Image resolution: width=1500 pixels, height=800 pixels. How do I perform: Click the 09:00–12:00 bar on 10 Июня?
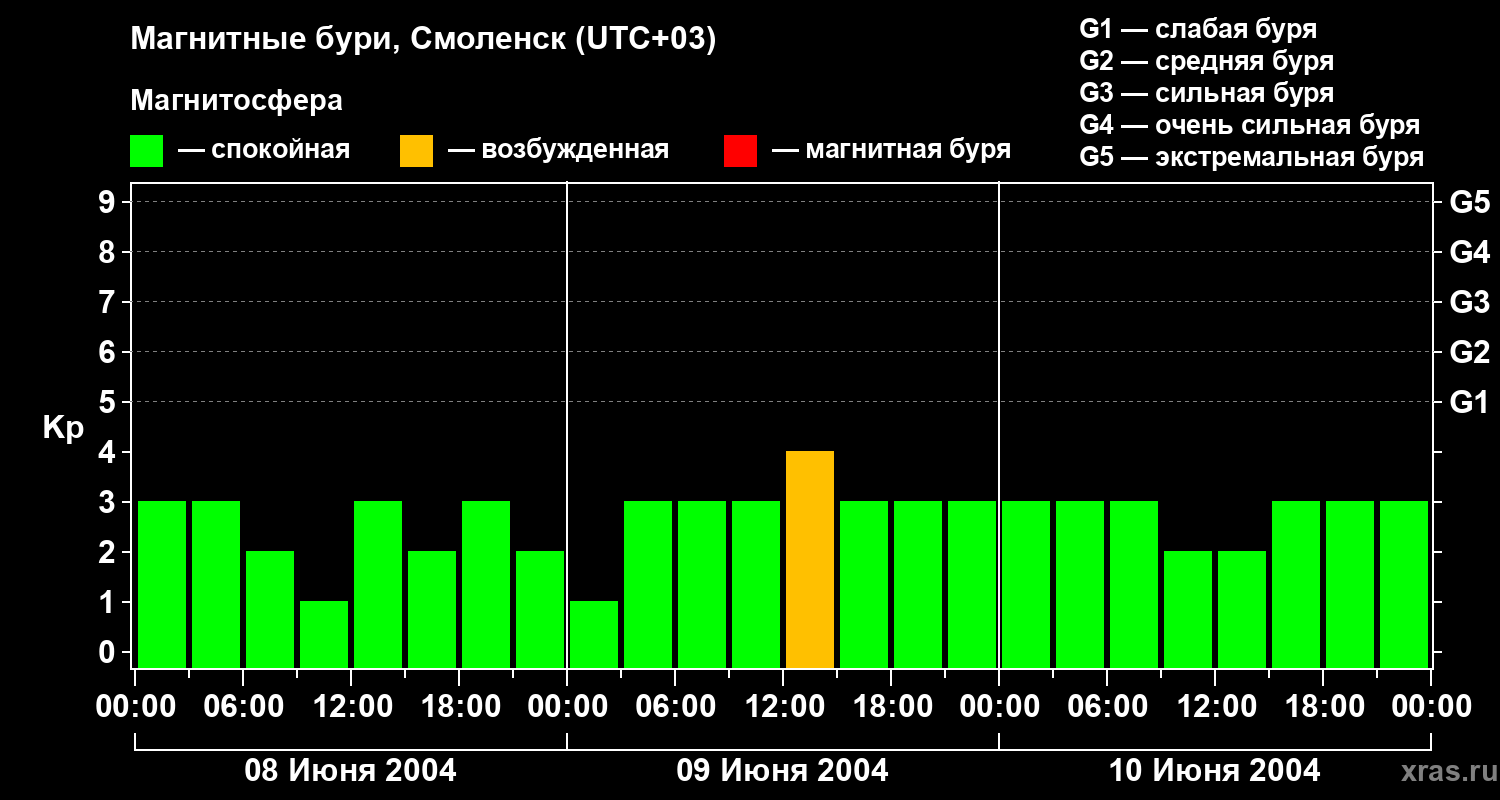tap(1188, 610)
